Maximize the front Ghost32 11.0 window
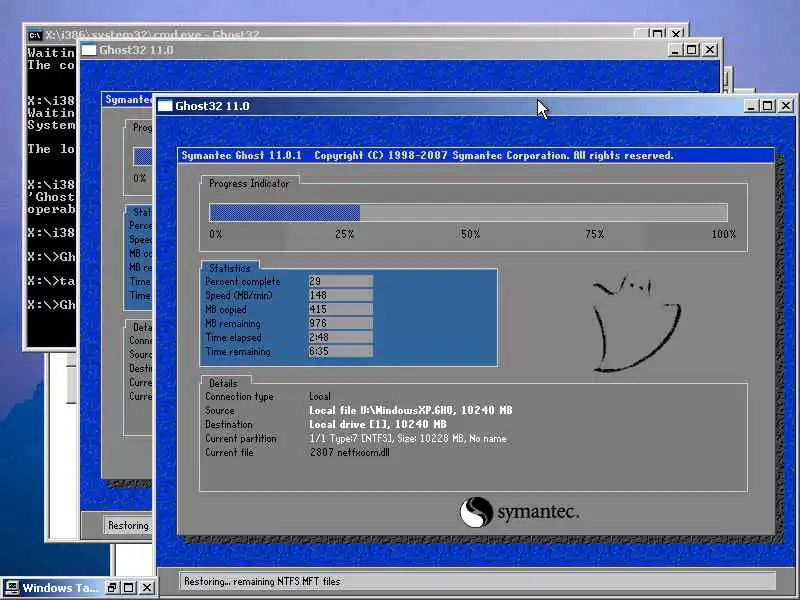The width and height of the screenshot is (800, 600). (x=767, y=106)
